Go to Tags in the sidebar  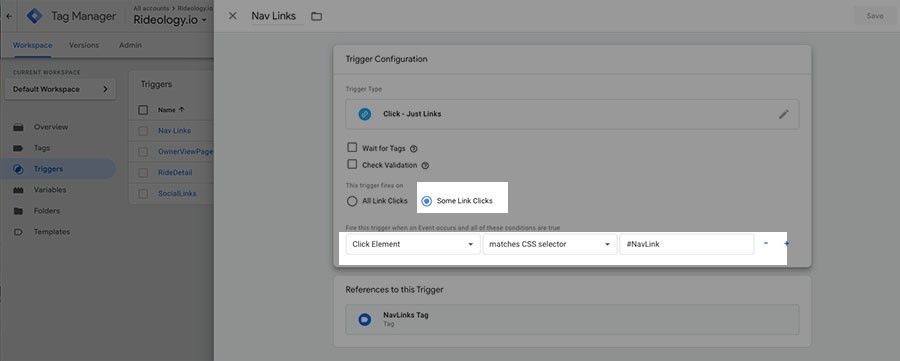(42, 148)
